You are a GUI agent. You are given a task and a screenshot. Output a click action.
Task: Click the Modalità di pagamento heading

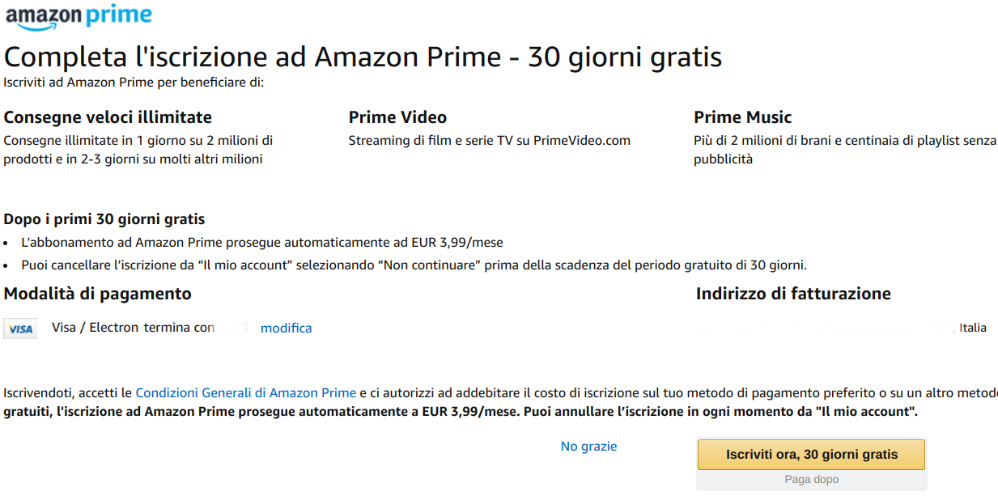(97, 293)
